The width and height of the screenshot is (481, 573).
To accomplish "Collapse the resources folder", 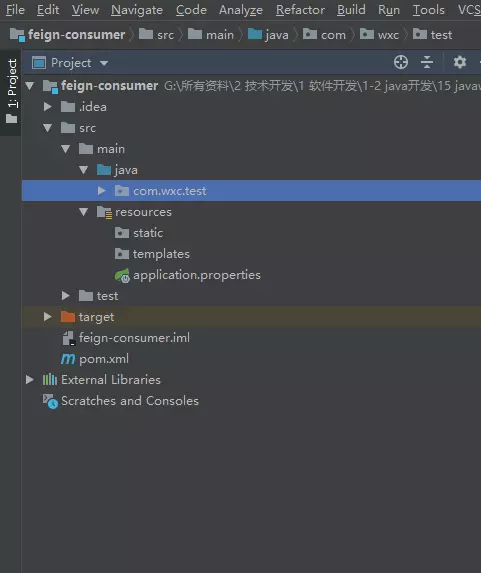I will (83, 212).
